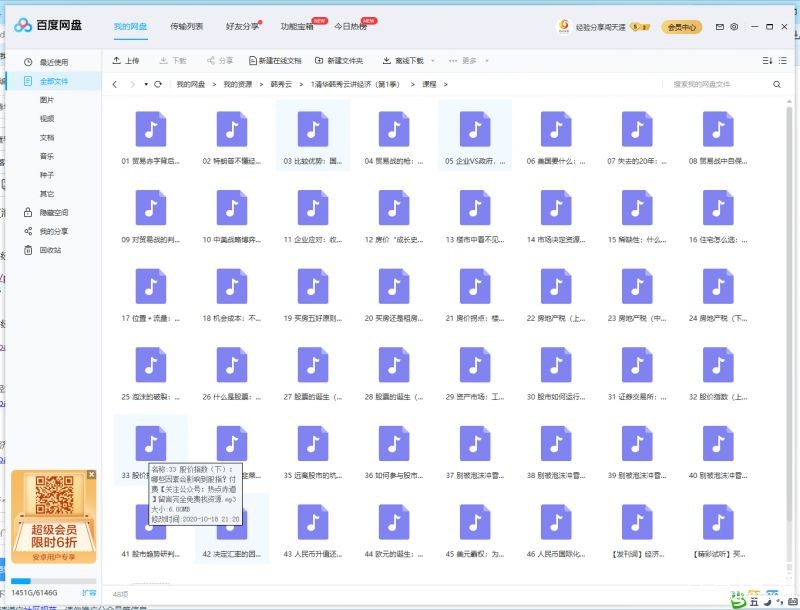Open the 最近使用 recent files section
The height and width of the screenshot is (610, 800).
(53, 62)
